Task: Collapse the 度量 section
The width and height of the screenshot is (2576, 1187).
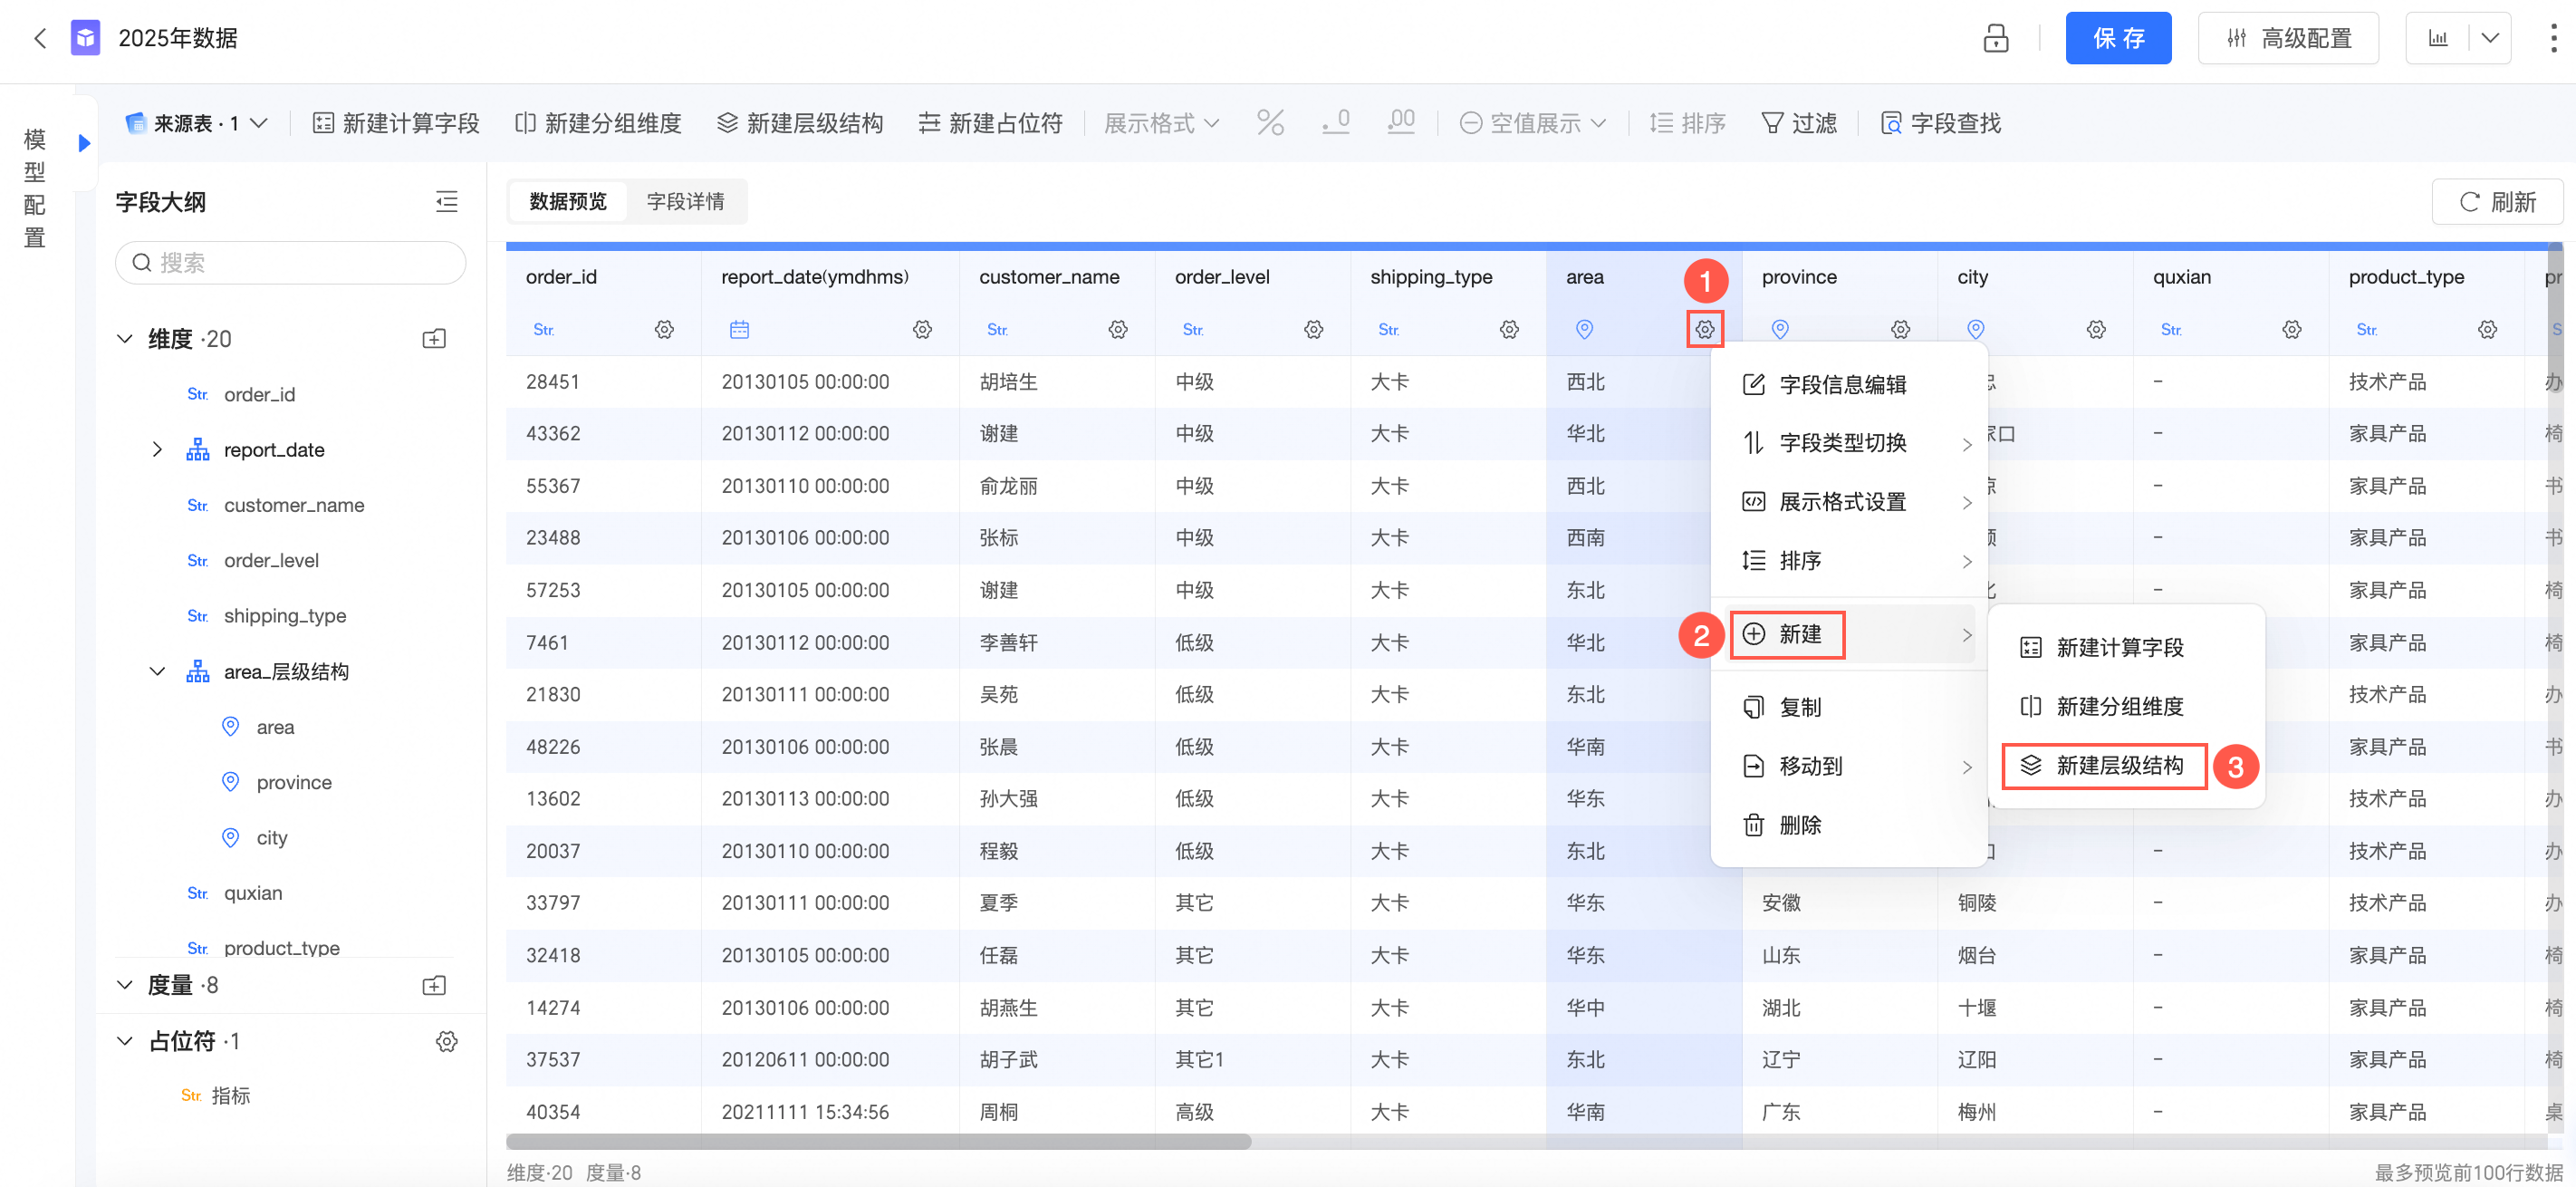Action: pyautogui.click(x=125, y=985)
